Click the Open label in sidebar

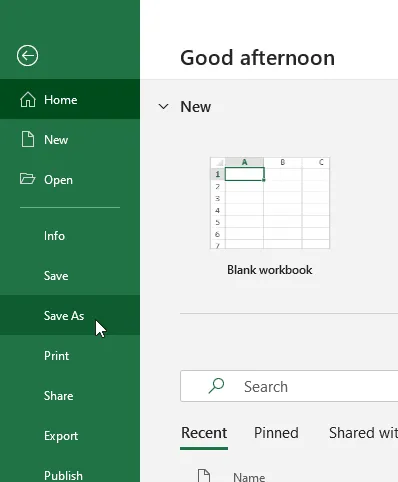point(58,180)
